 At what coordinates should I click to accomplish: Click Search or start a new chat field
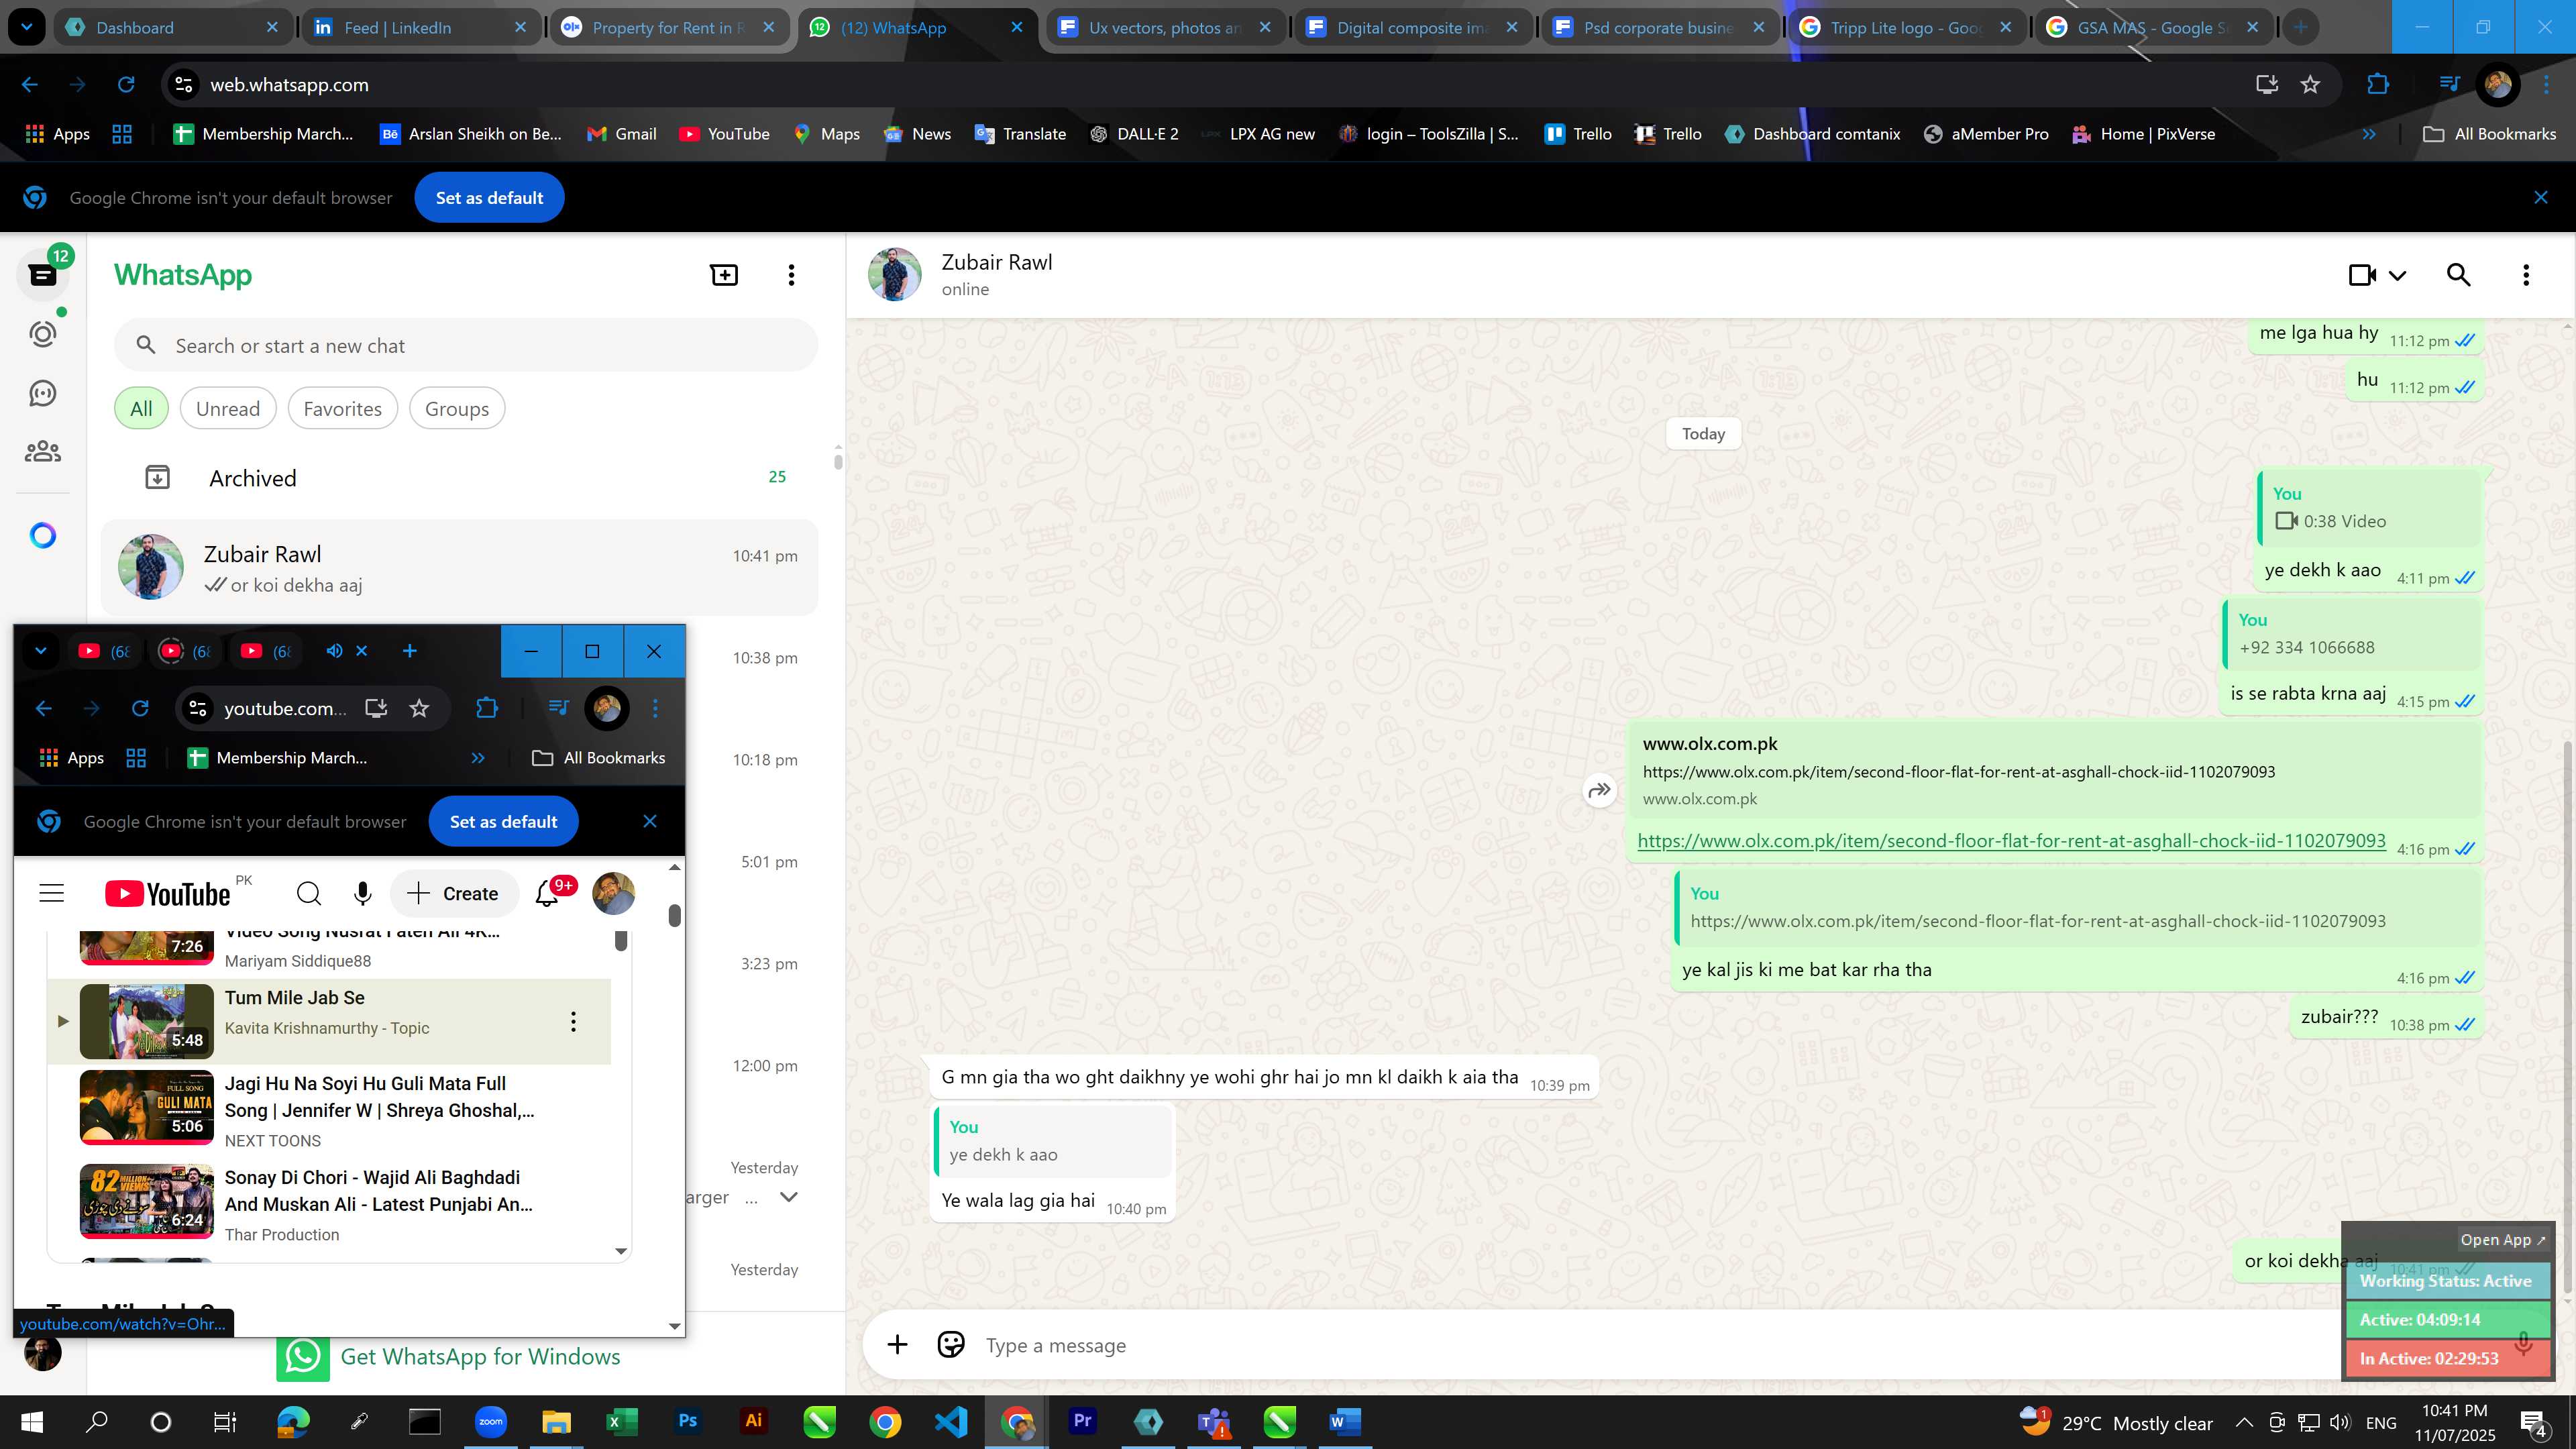(466, 346)
